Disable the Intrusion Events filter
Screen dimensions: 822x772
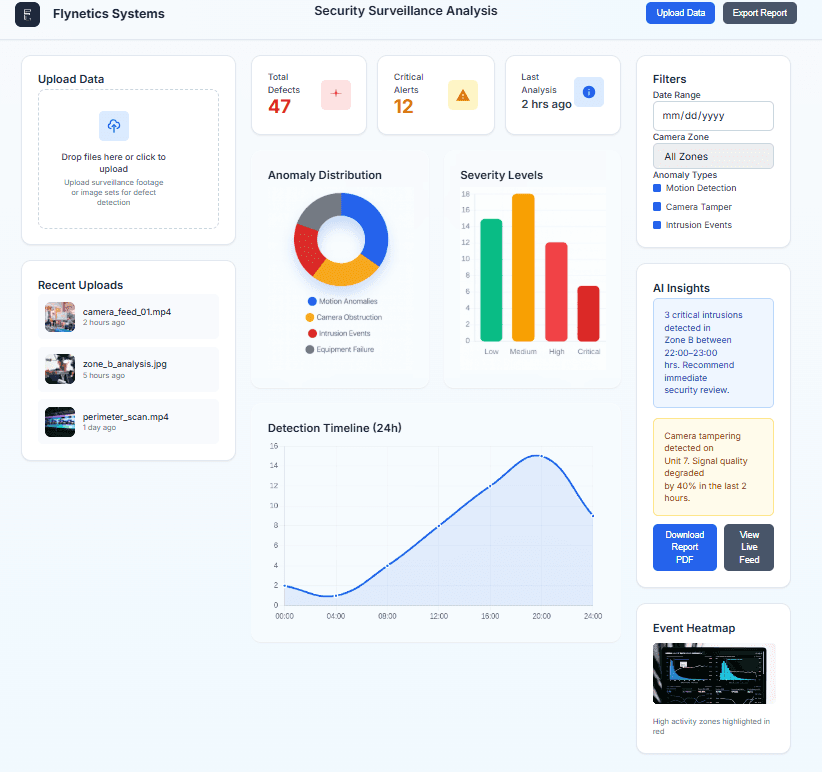657,225
